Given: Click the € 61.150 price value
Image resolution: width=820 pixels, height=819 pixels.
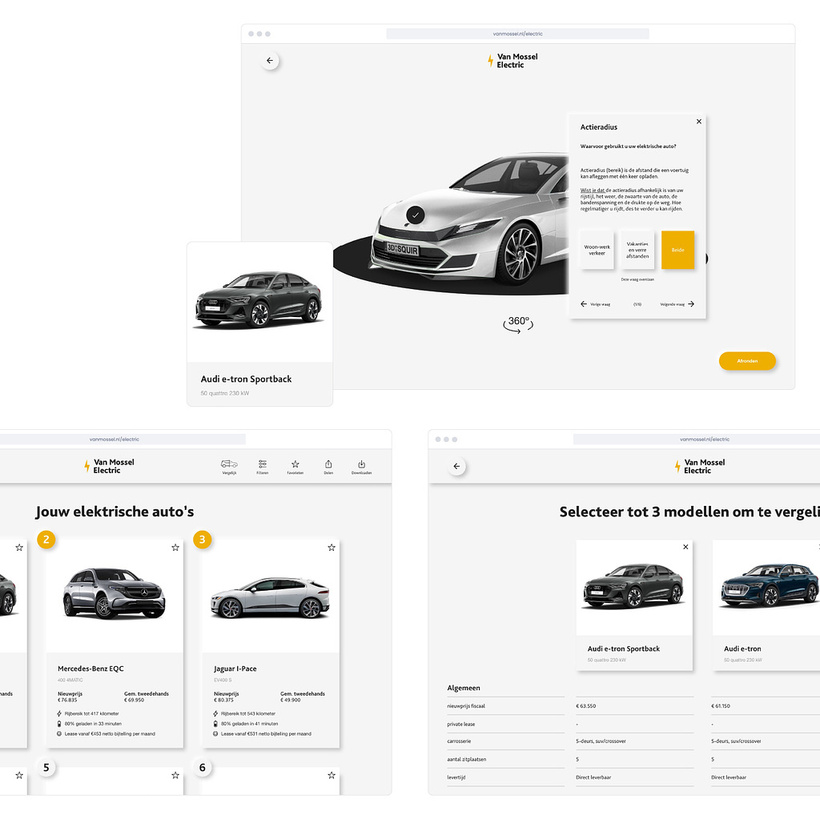Looking at the screenshot, I should (721, 706).
